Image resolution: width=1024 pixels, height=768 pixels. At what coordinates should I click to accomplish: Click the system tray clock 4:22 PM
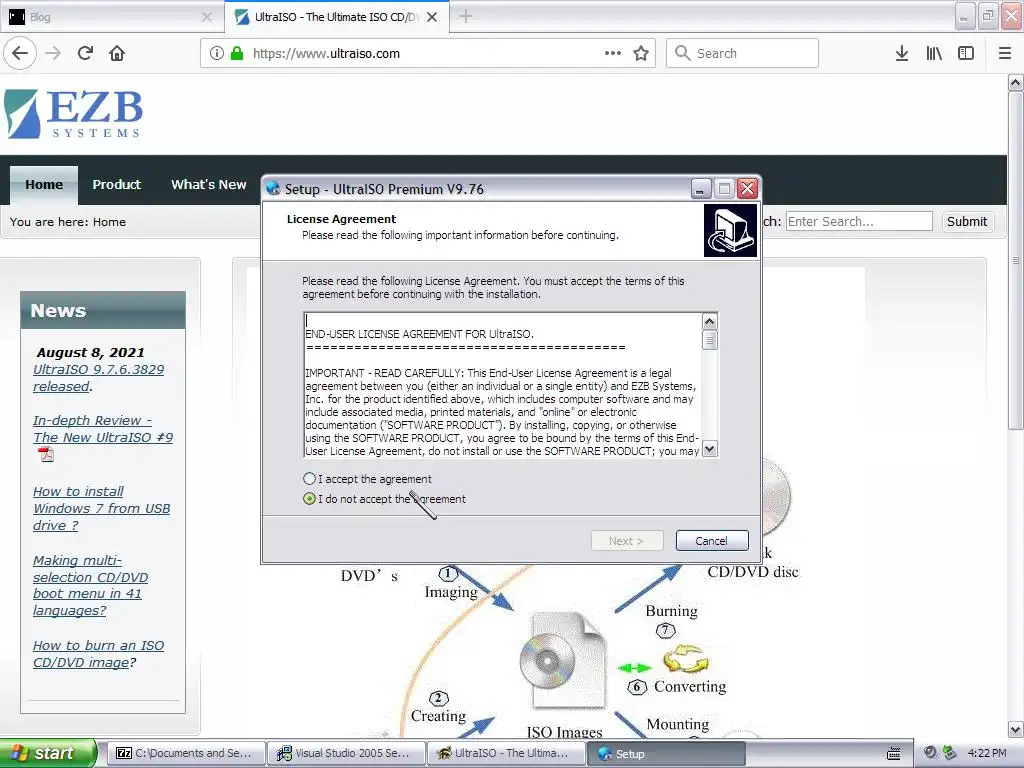(x=987, y=753)
